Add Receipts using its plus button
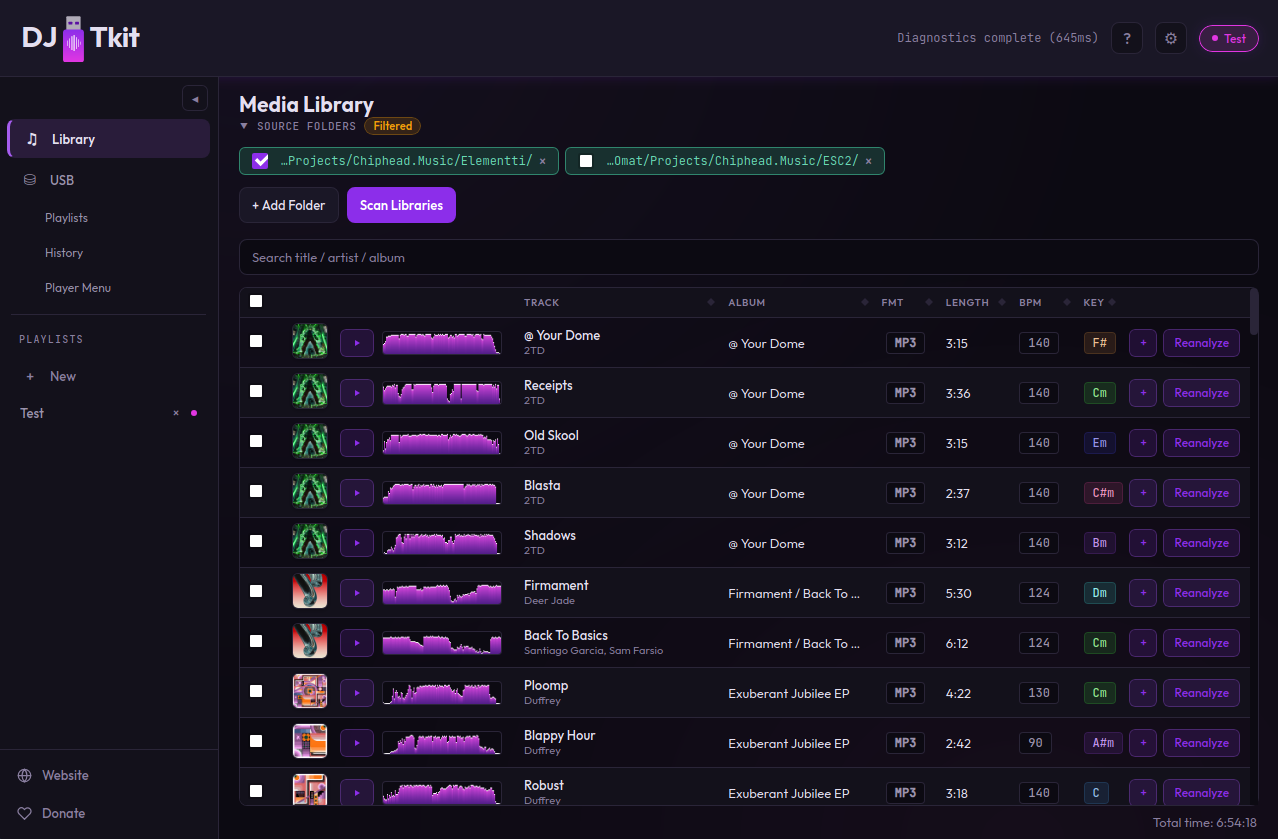1278x839 pixels. (x=1143, y=393)
